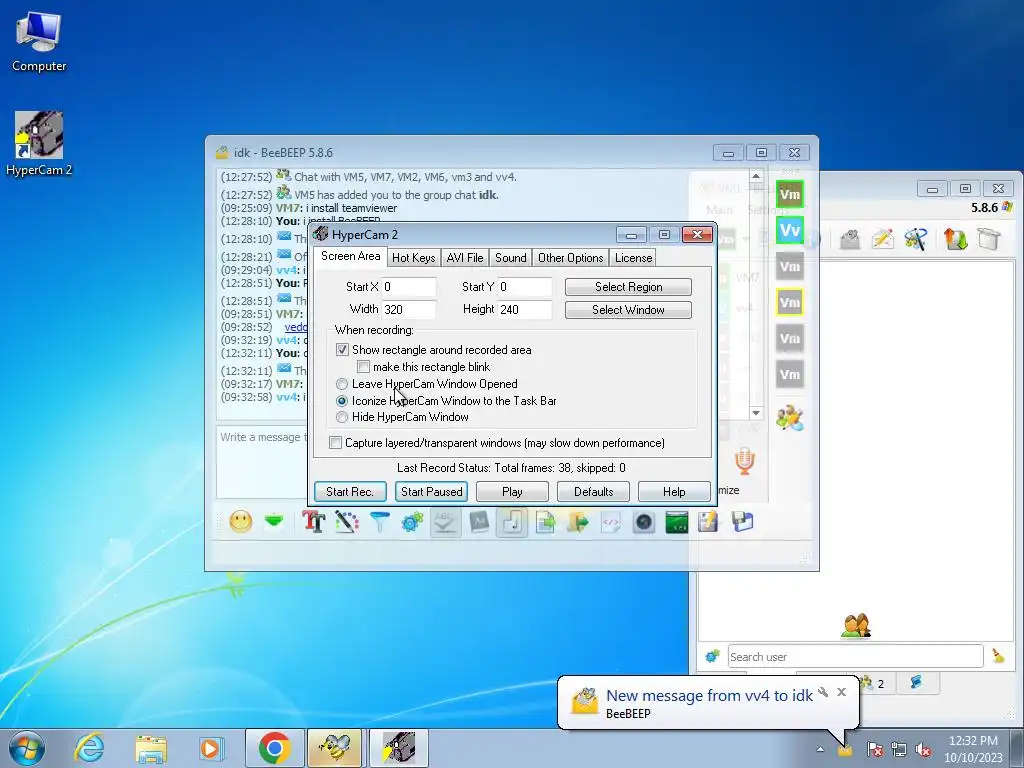1024x768 pixels.
Task: Click the Defaults button
Action: 594,492
